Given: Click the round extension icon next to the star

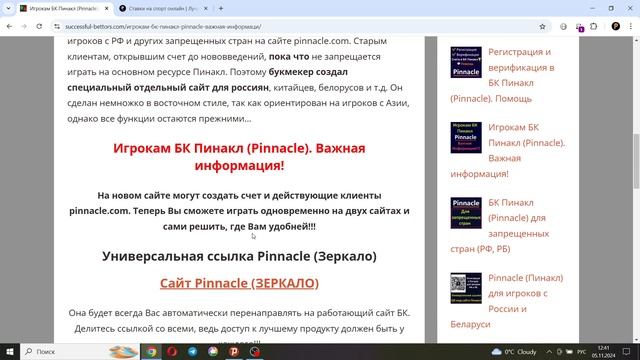Looking at the screenshot, I should click(563, 27).
